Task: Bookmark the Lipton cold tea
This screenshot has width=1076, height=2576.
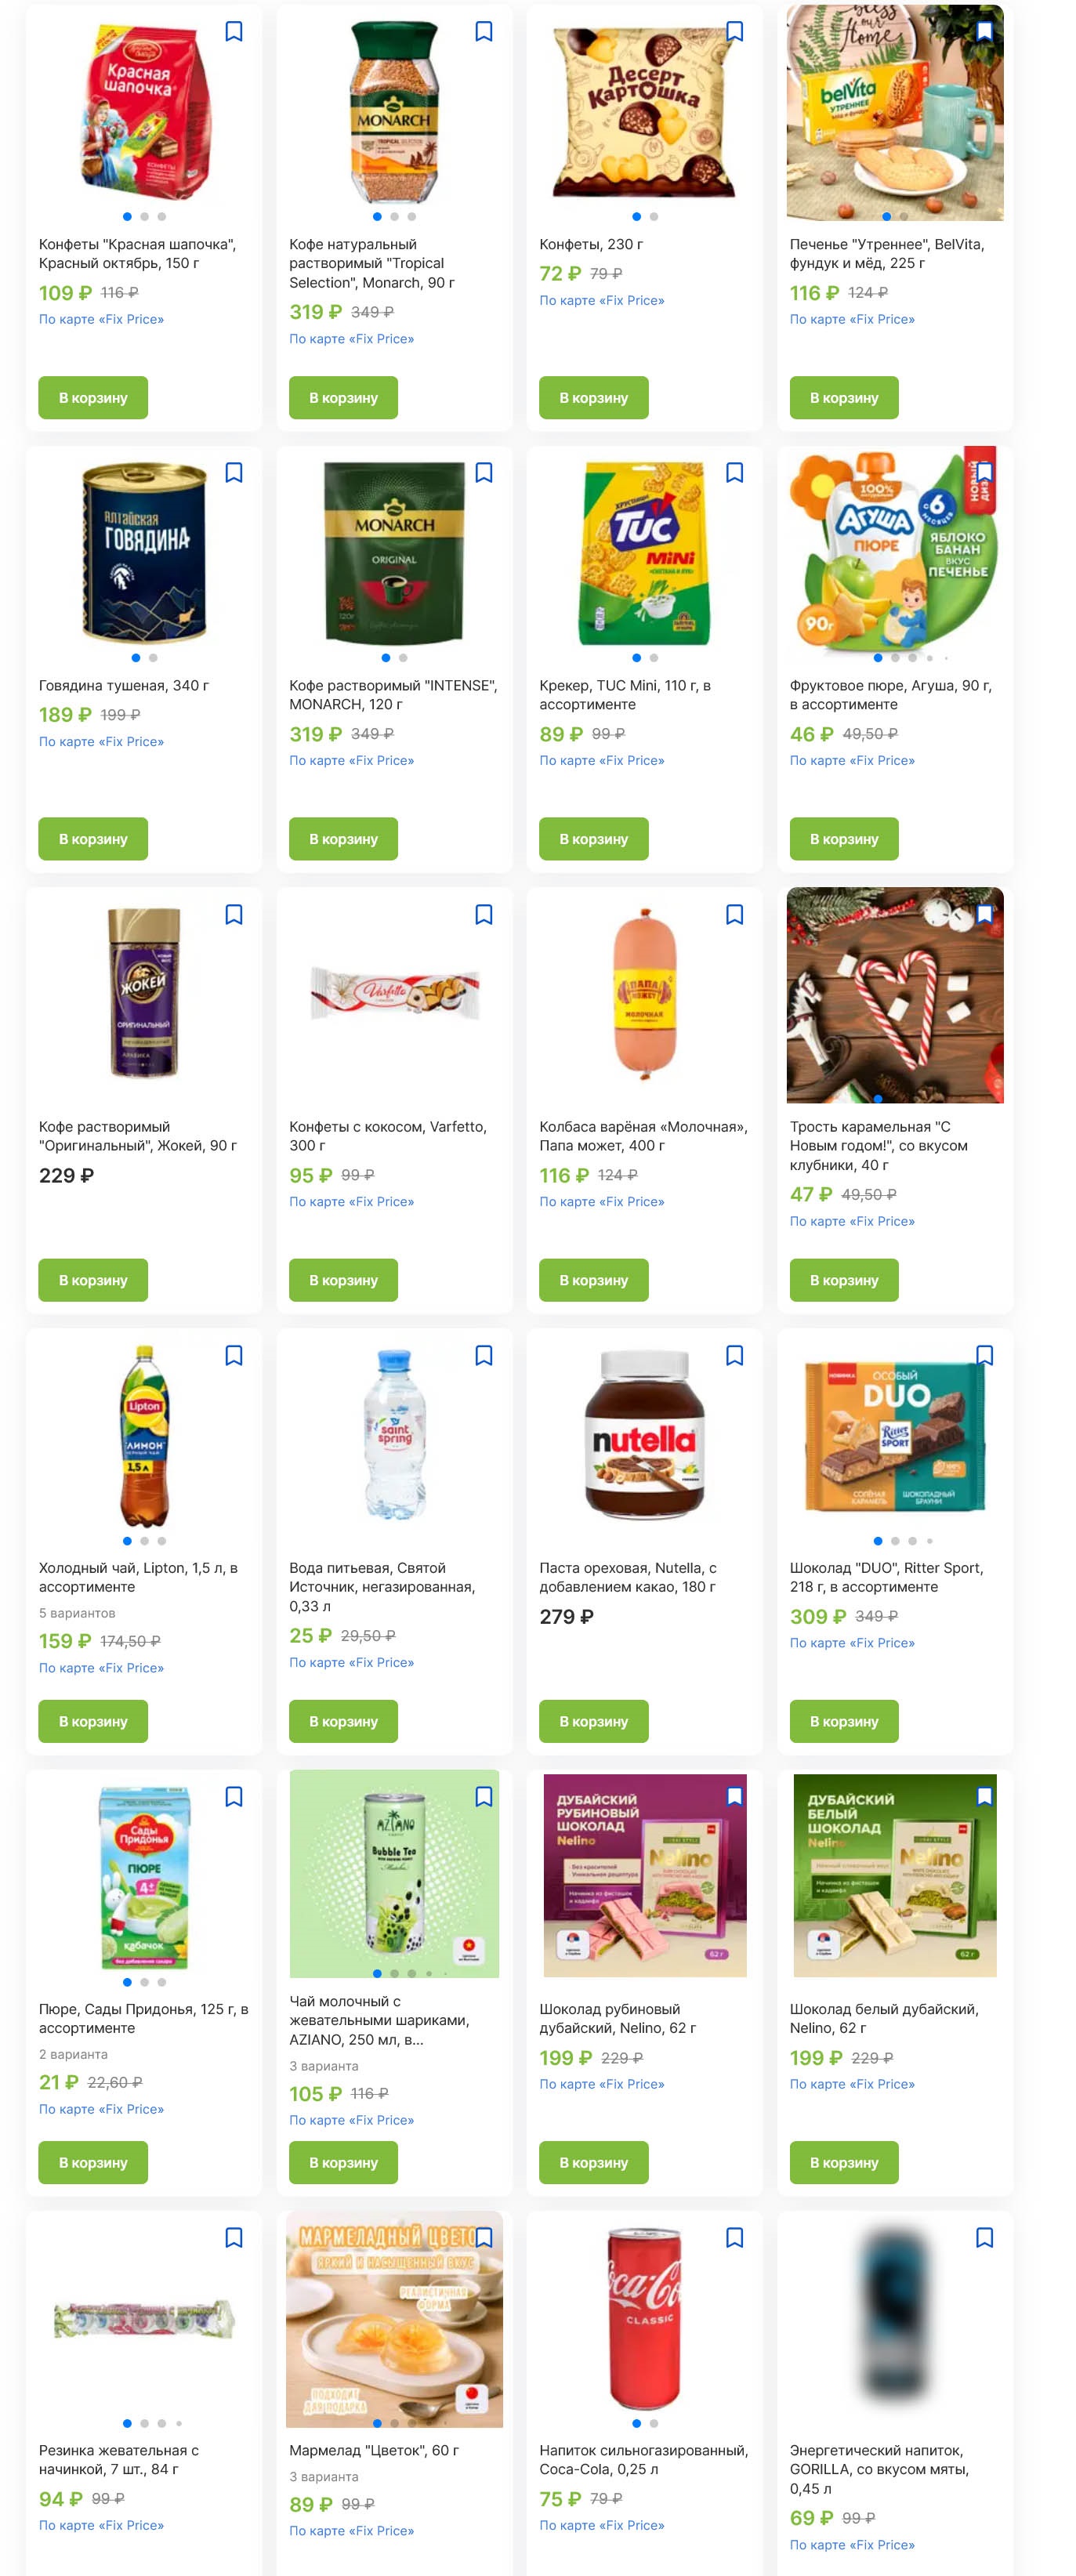Action: pos(234,1356)
